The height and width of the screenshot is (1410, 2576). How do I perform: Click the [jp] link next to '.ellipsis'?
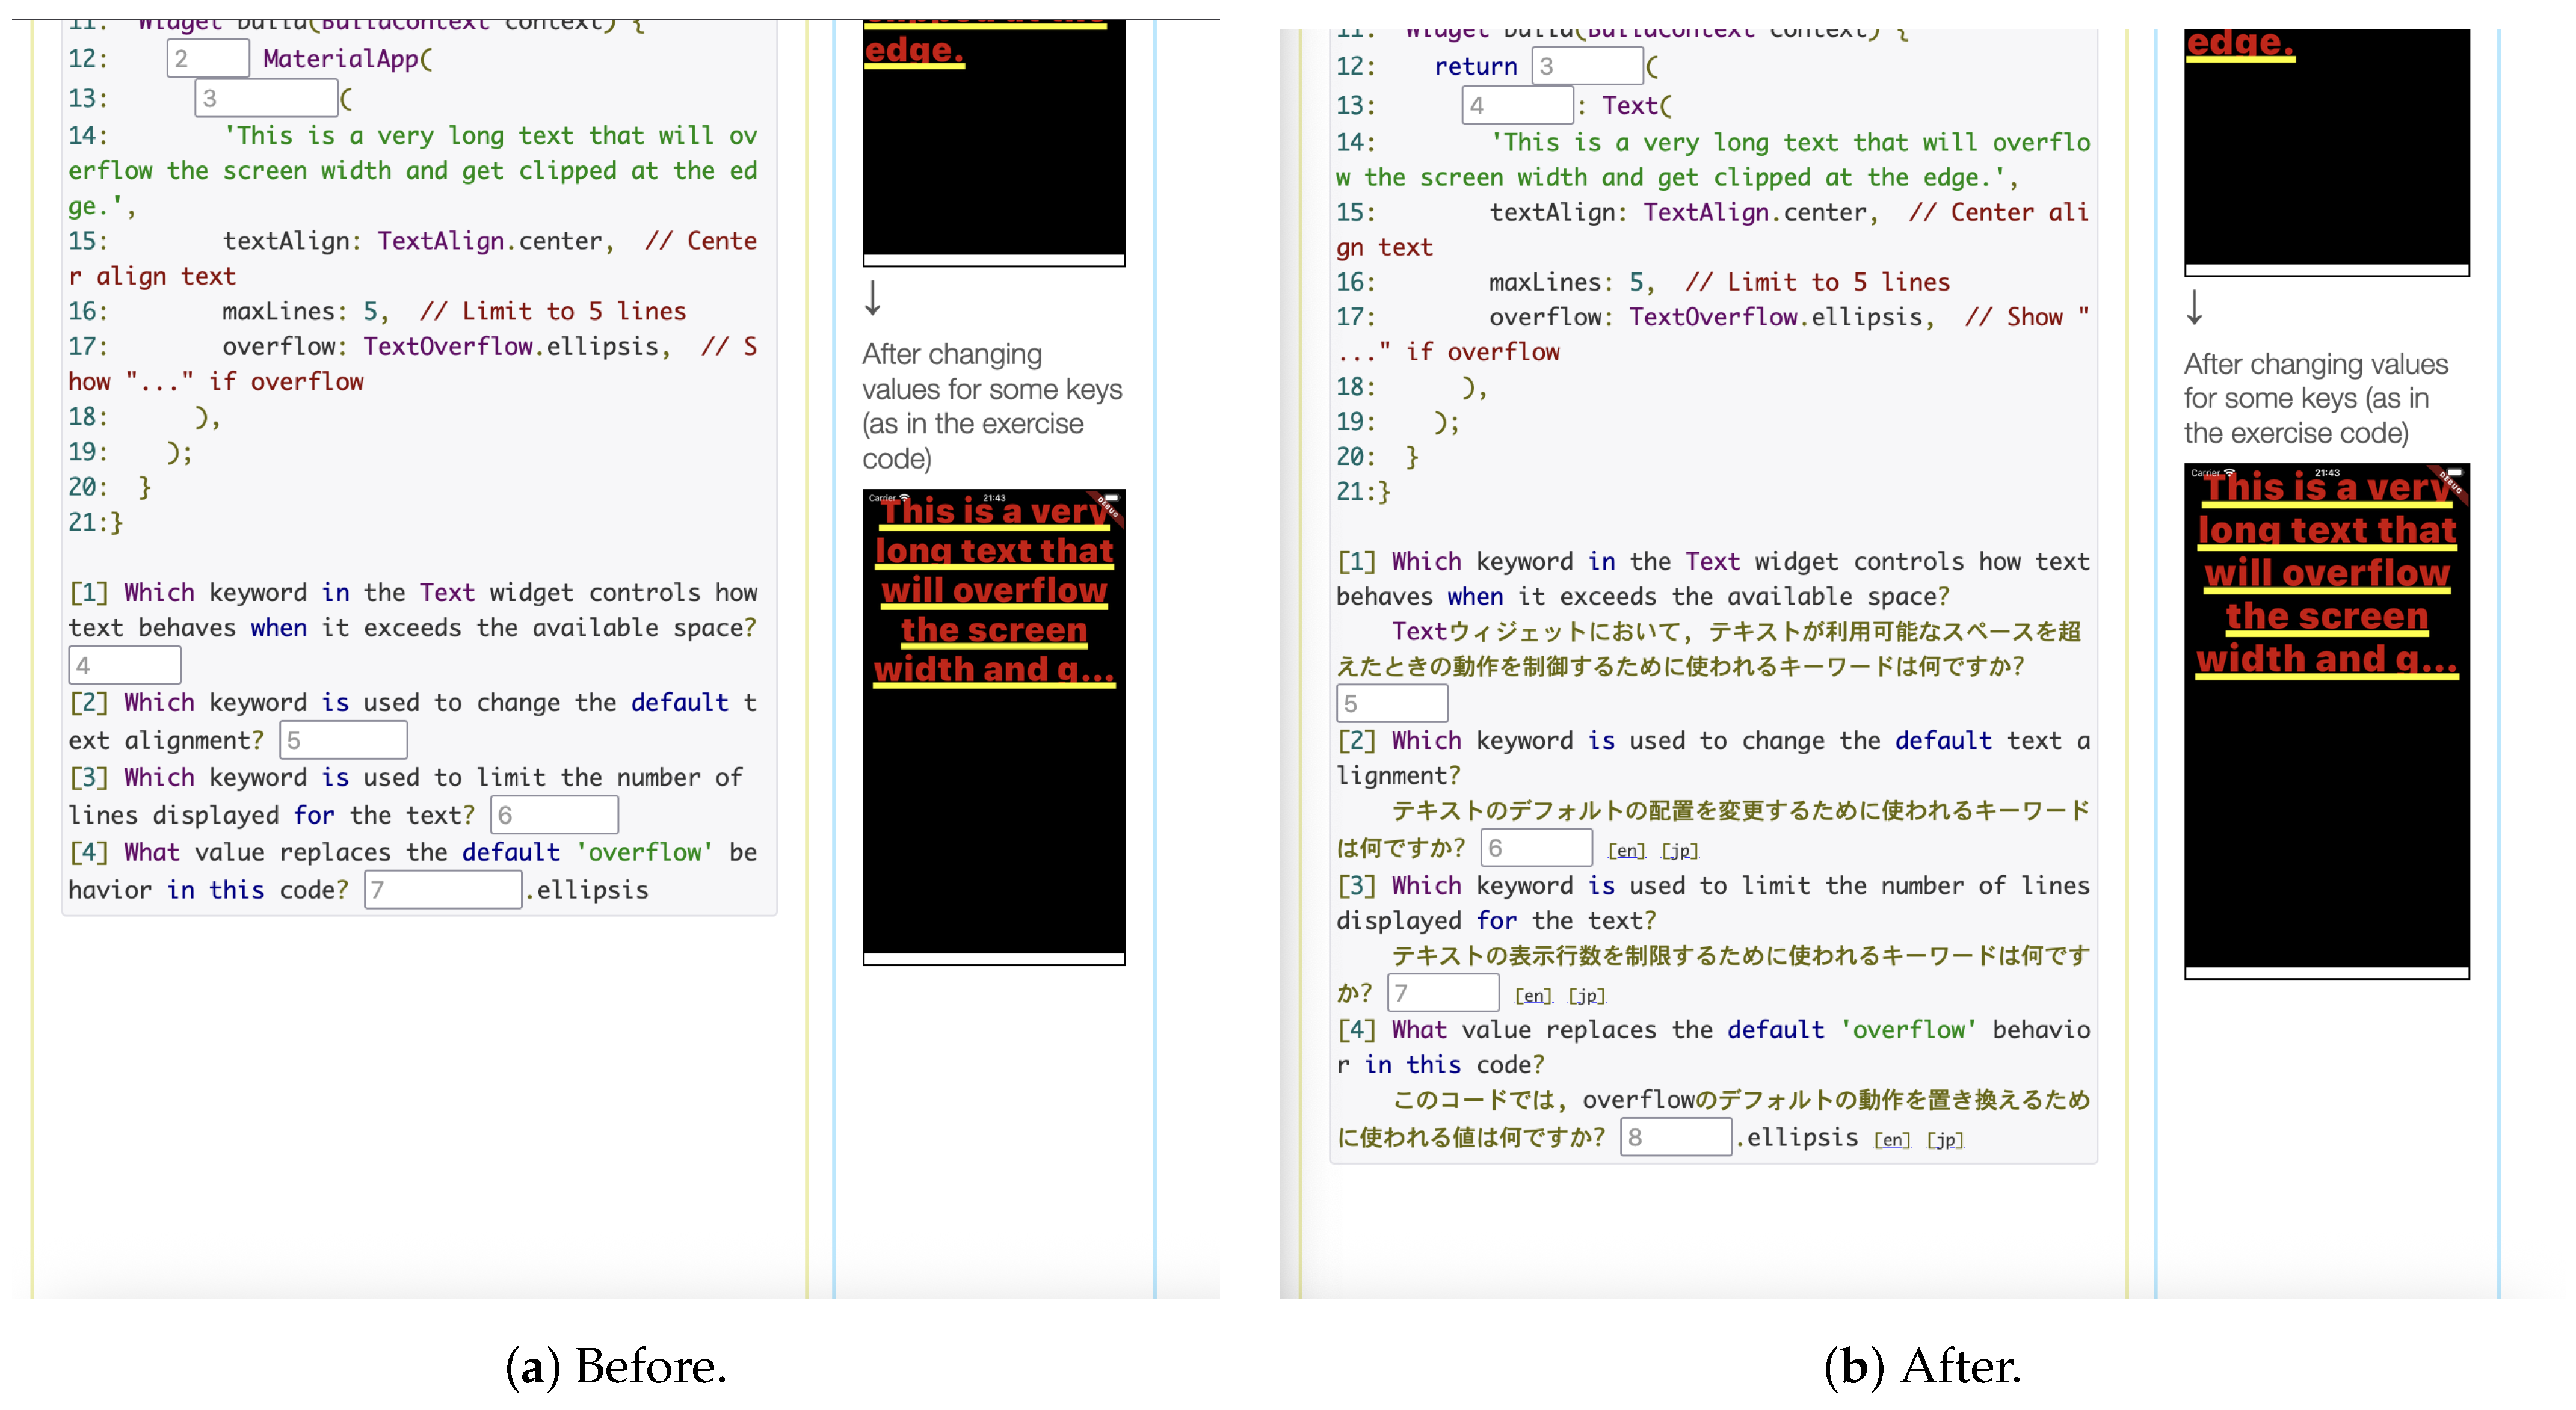click(1946, 1140)
